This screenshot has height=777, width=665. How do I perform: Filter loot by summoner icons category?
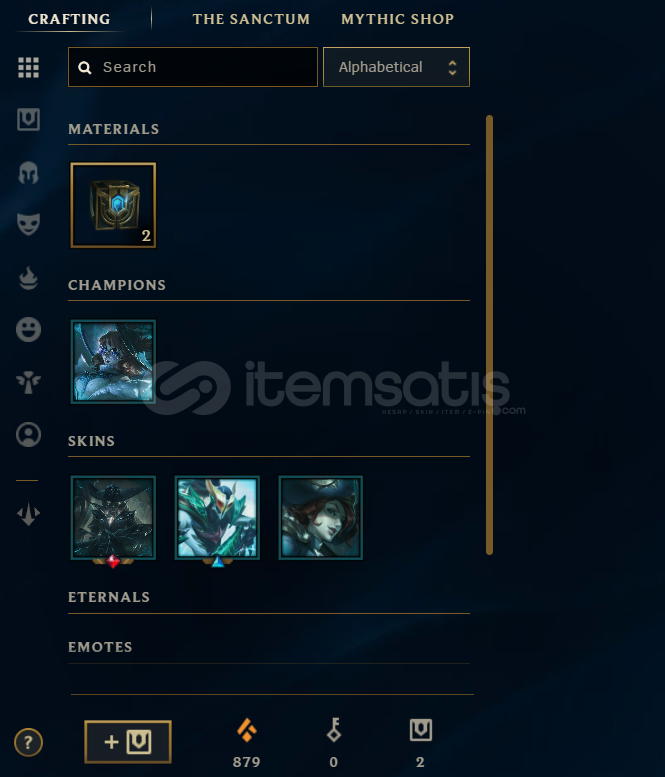coord(28,435)
